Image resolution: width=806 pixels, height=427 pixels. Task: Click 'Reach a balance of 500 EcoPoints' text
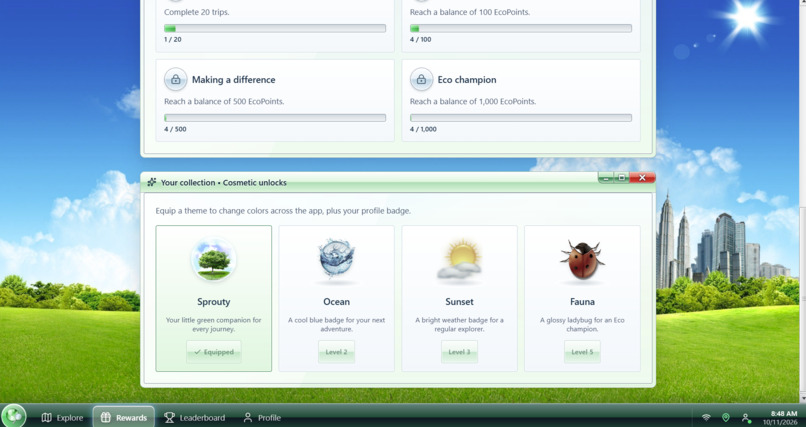pos(224,101)
